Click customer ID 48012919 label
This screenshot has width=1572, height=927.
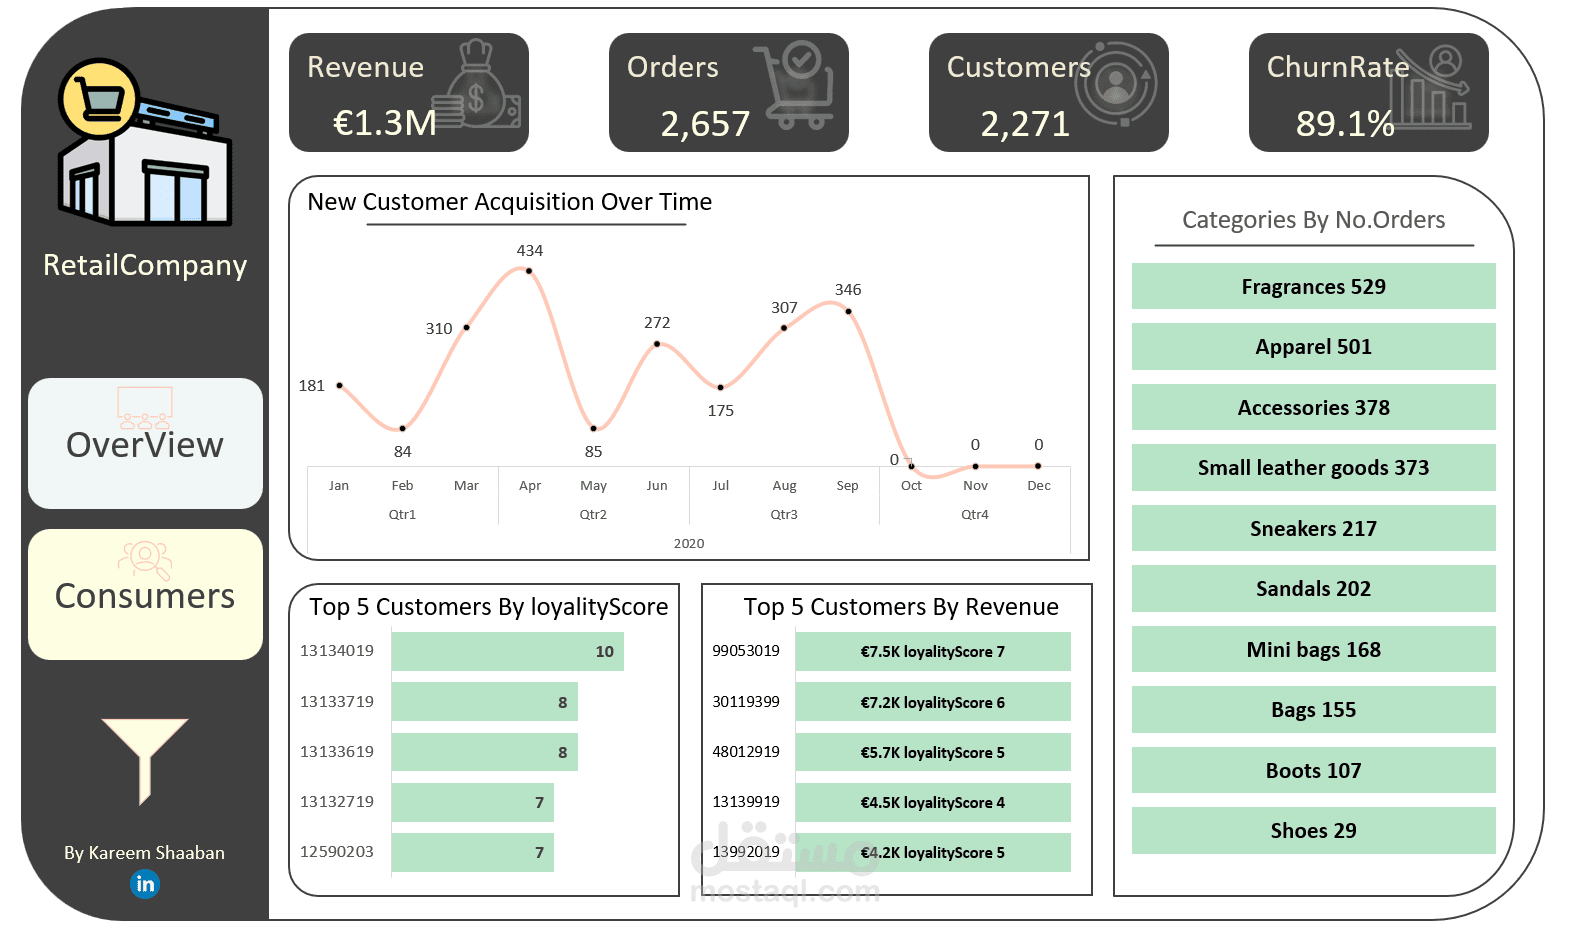pyautogui.click(x=746, y=751)
